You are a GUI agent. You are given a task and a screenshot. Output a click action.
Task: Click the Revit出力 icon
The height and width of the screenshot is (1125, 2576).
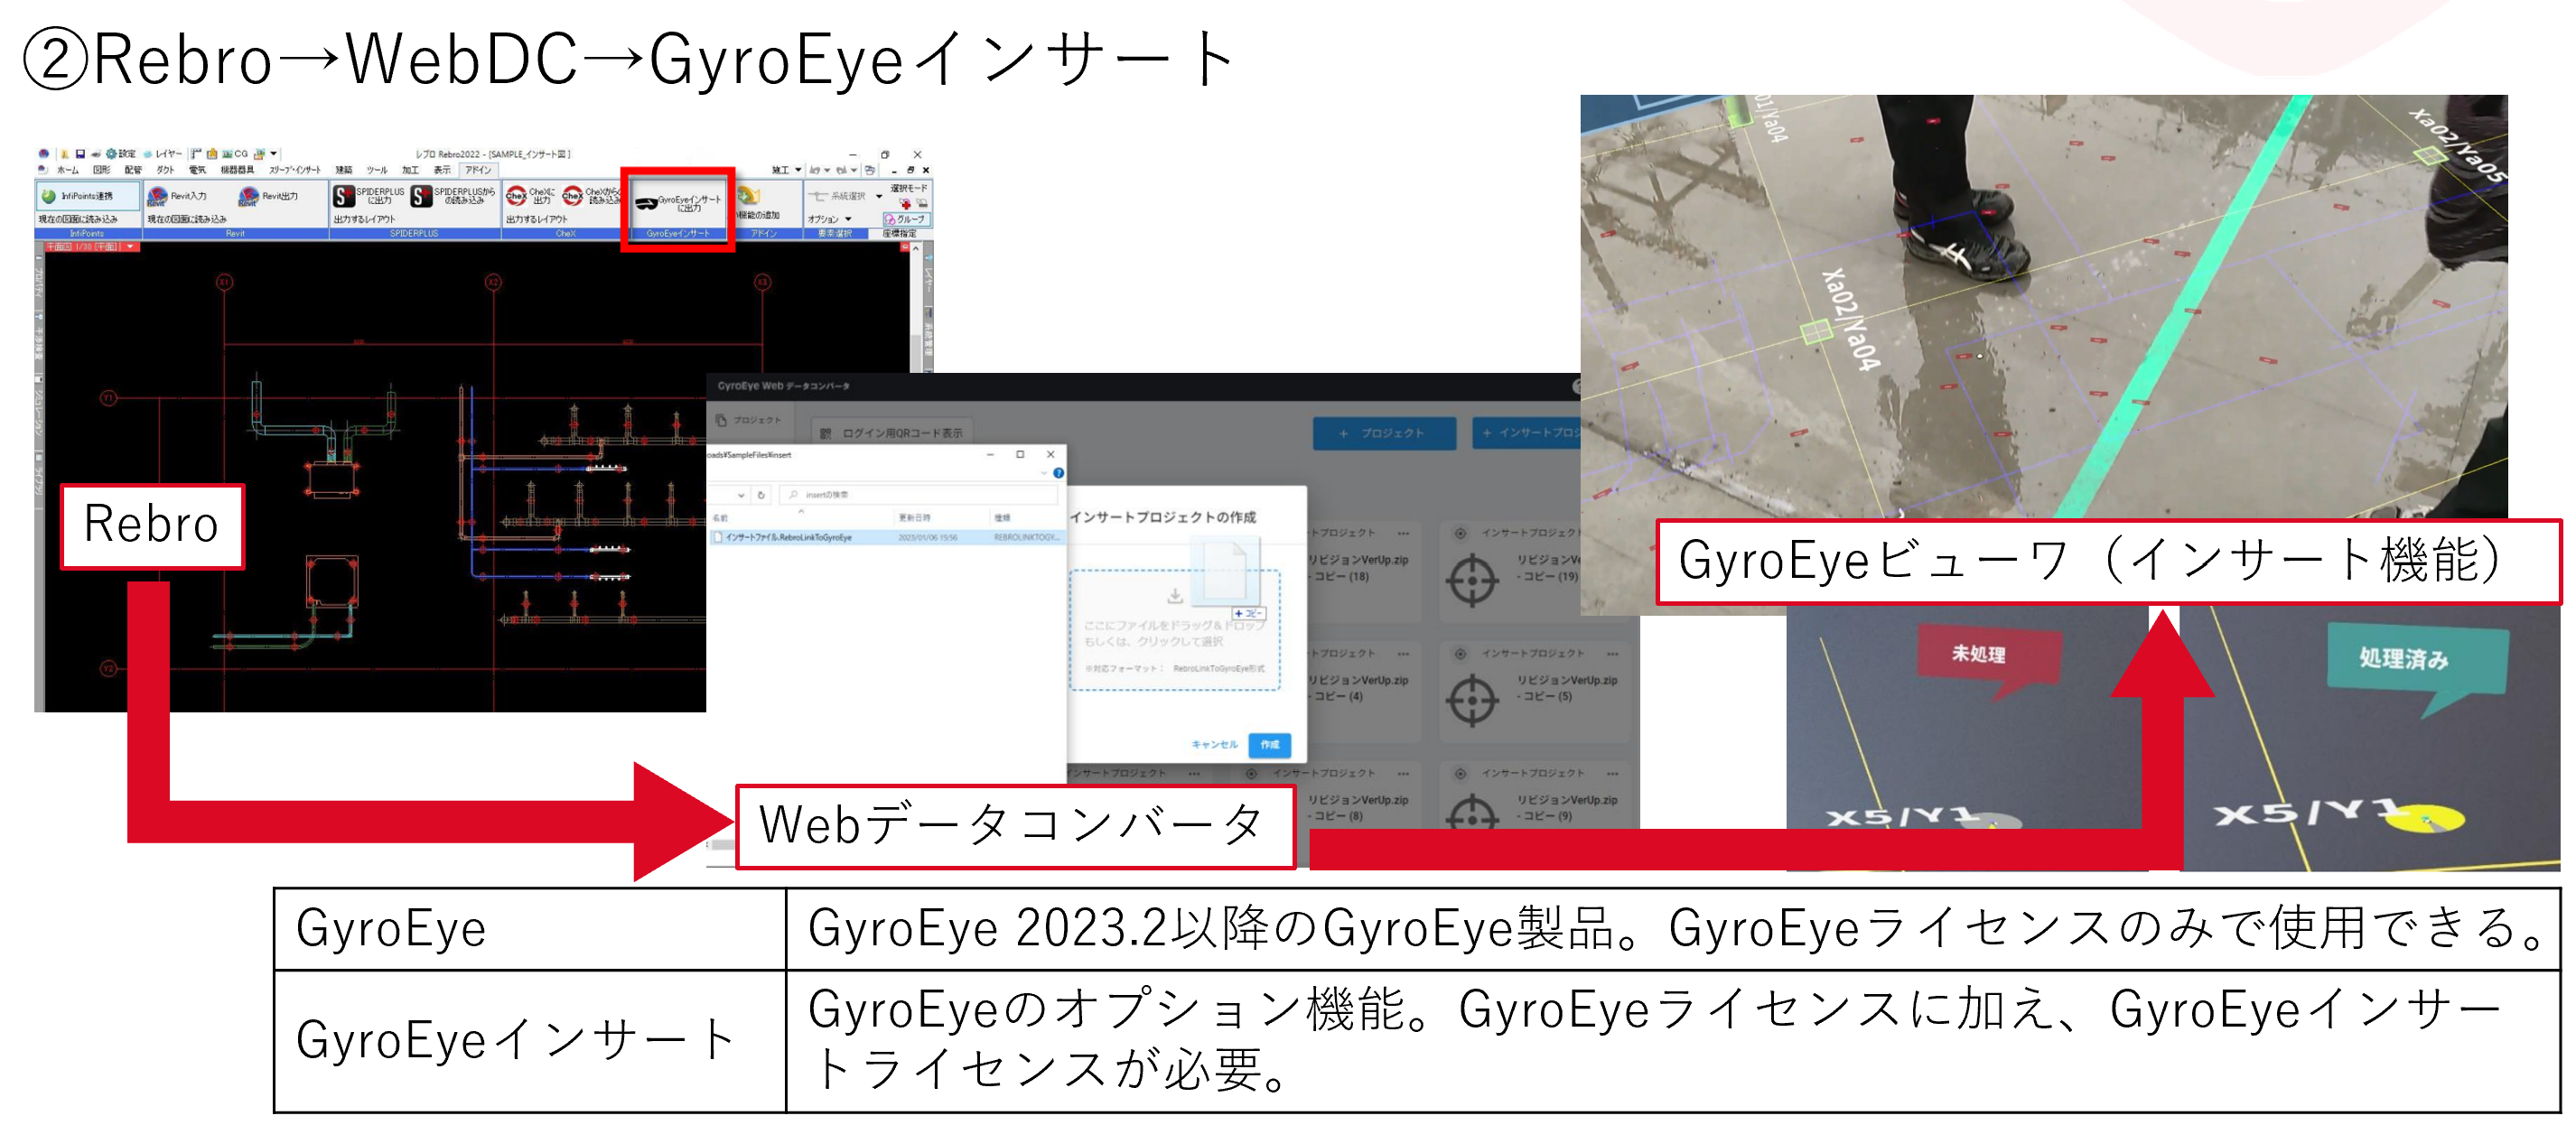tap(249, 196)
